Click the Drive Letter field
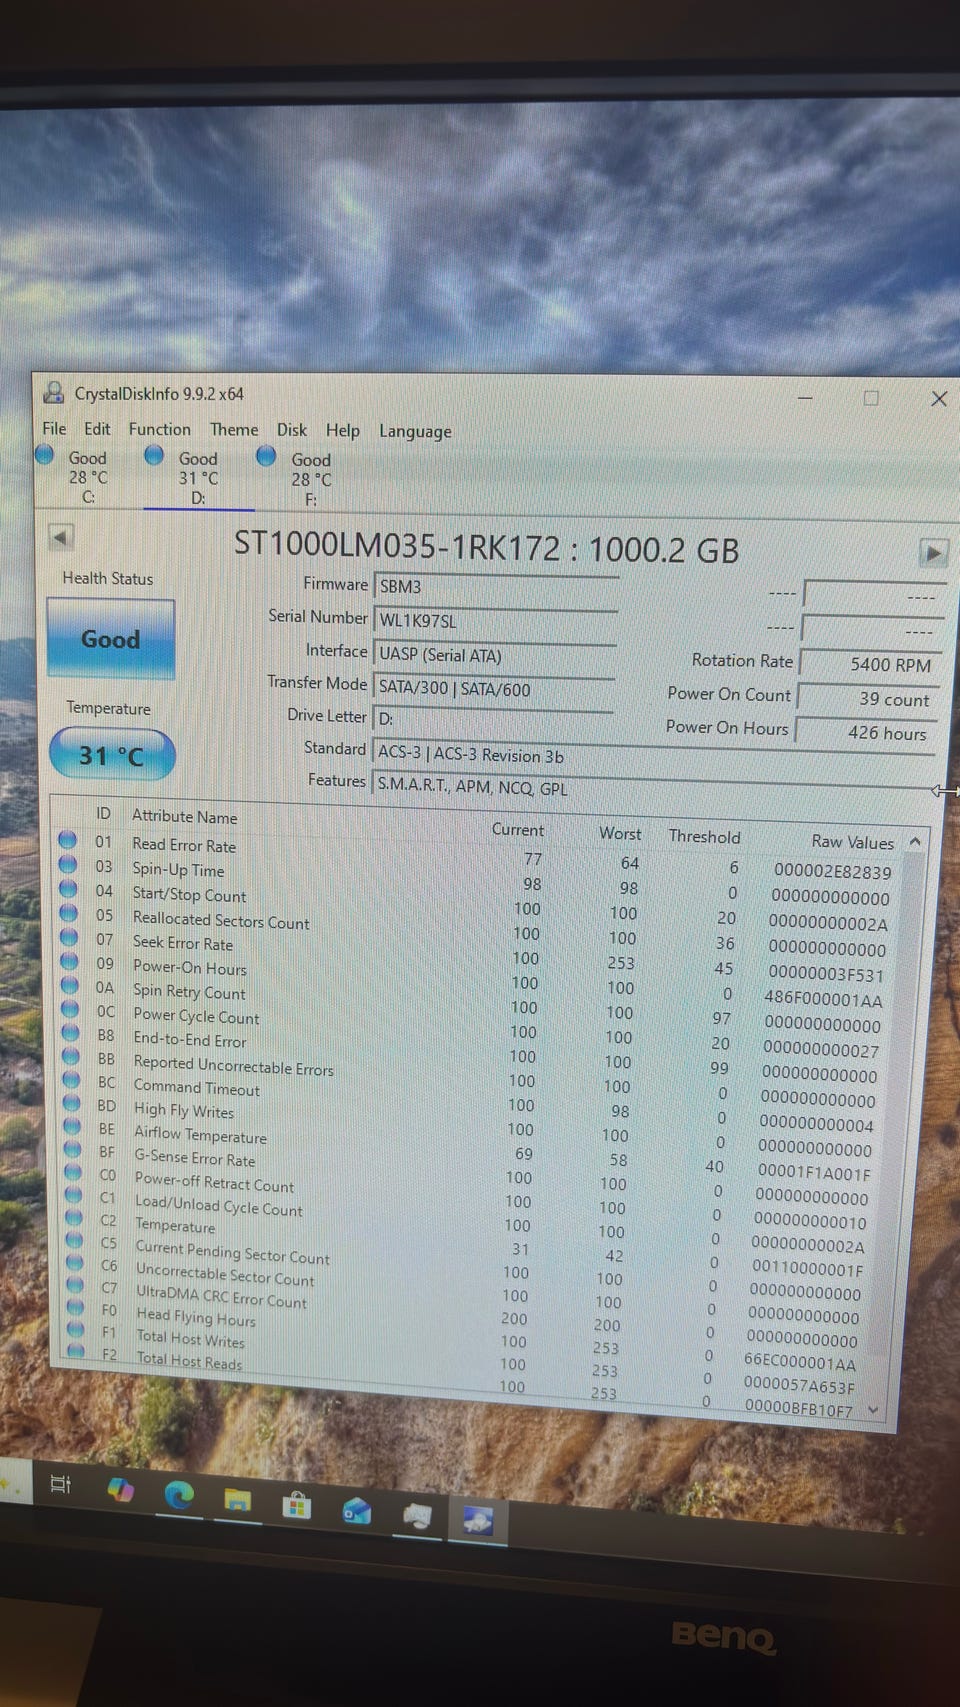This screenshot has width=960, height=1707. 492,718
